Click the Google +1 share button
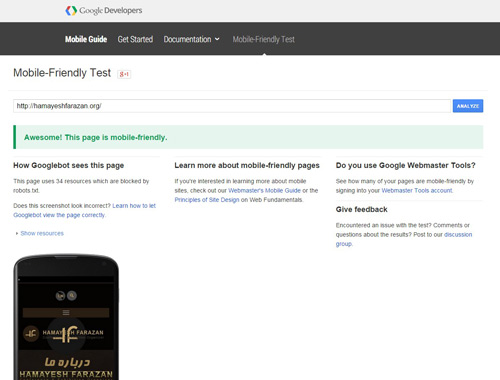The image size is (500, 380). pyautogui.click(x=124, y=74)
